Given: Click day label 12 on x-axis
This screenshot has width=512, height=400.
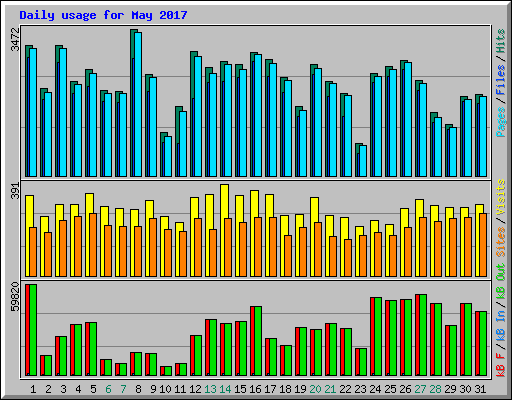Looking at the screenshot, I should click(x=195, y=389).
